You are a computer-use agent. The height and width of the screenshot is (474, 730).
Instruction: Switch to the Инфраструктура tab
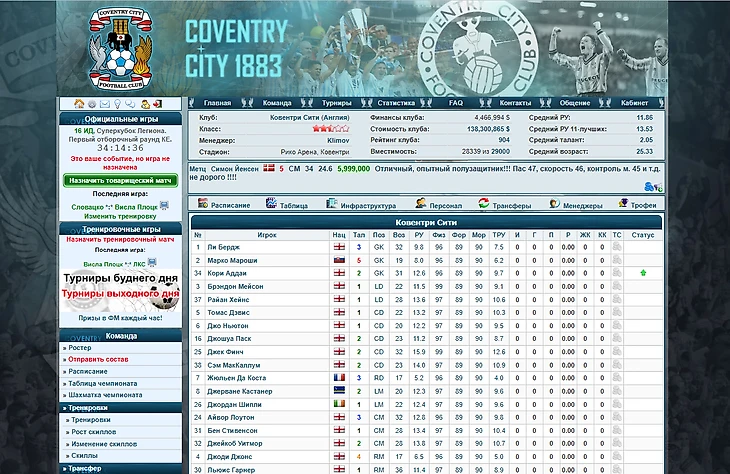coord(363,206)
